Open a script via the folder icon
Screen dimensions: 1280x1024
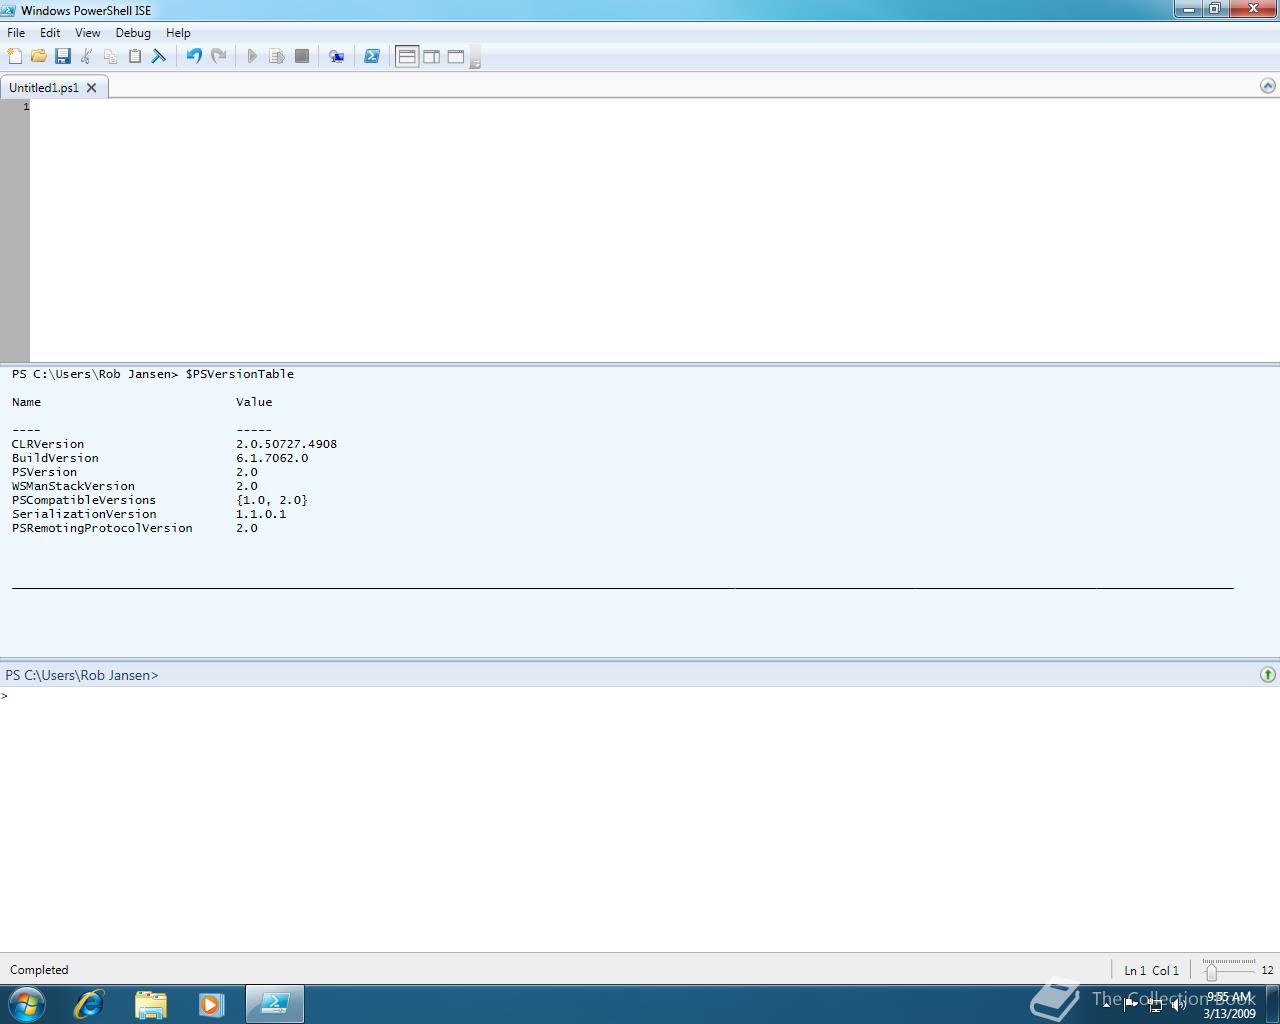(39, 57)
